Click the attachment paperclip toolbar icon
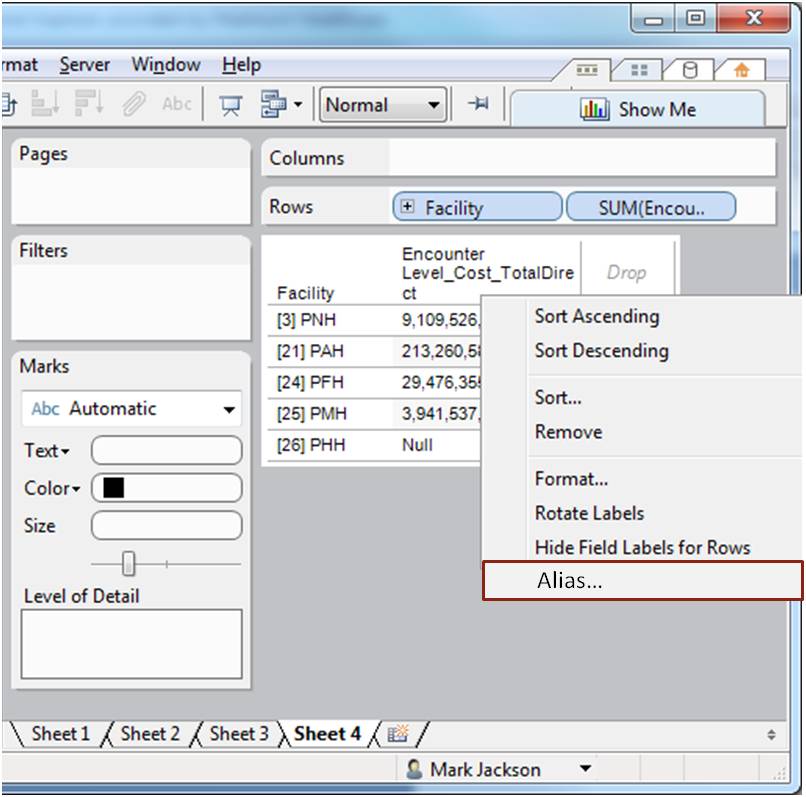806x797 pixels. 134,104
